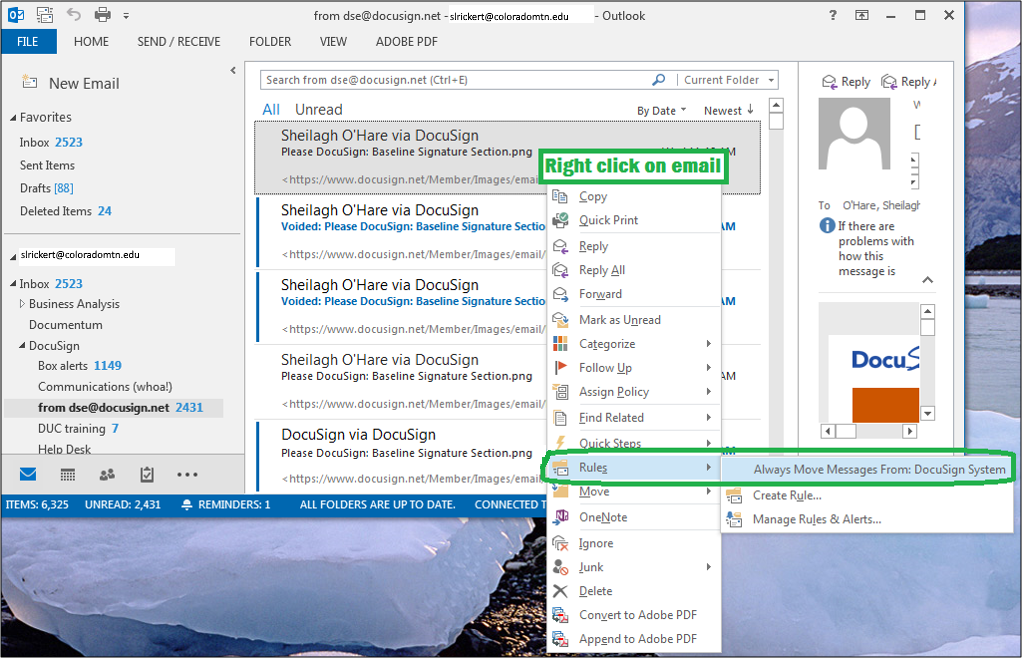Click Reply All in the reading pane
Viewport: 1022px width, 658px height.
point(909,81)
